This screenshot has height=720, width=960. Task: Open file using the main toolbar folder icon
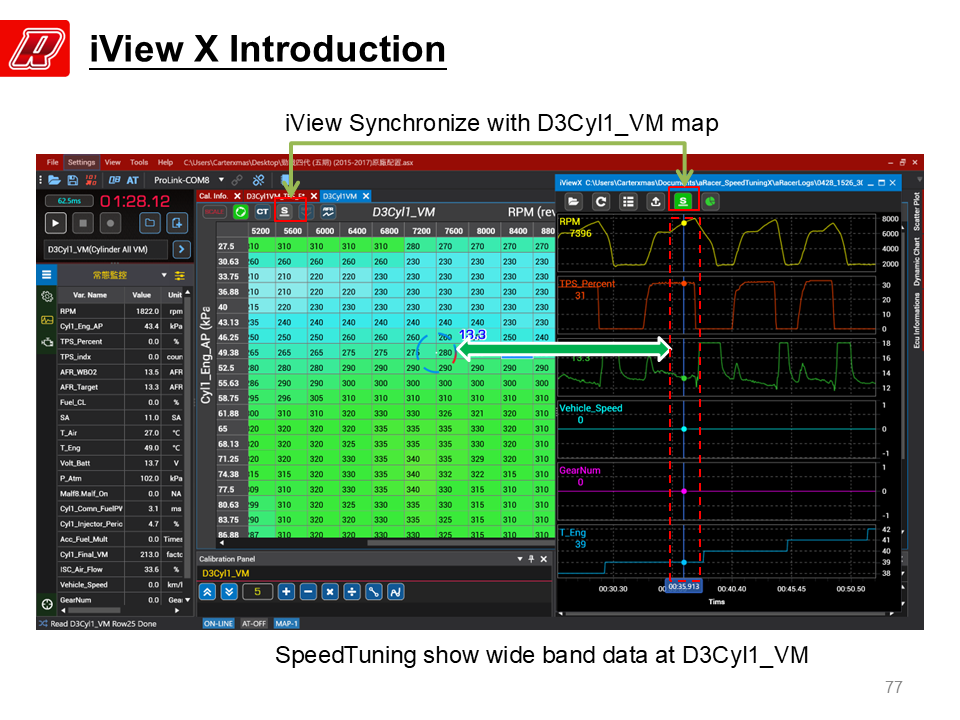pyautogui.click(x=54, y=180)
